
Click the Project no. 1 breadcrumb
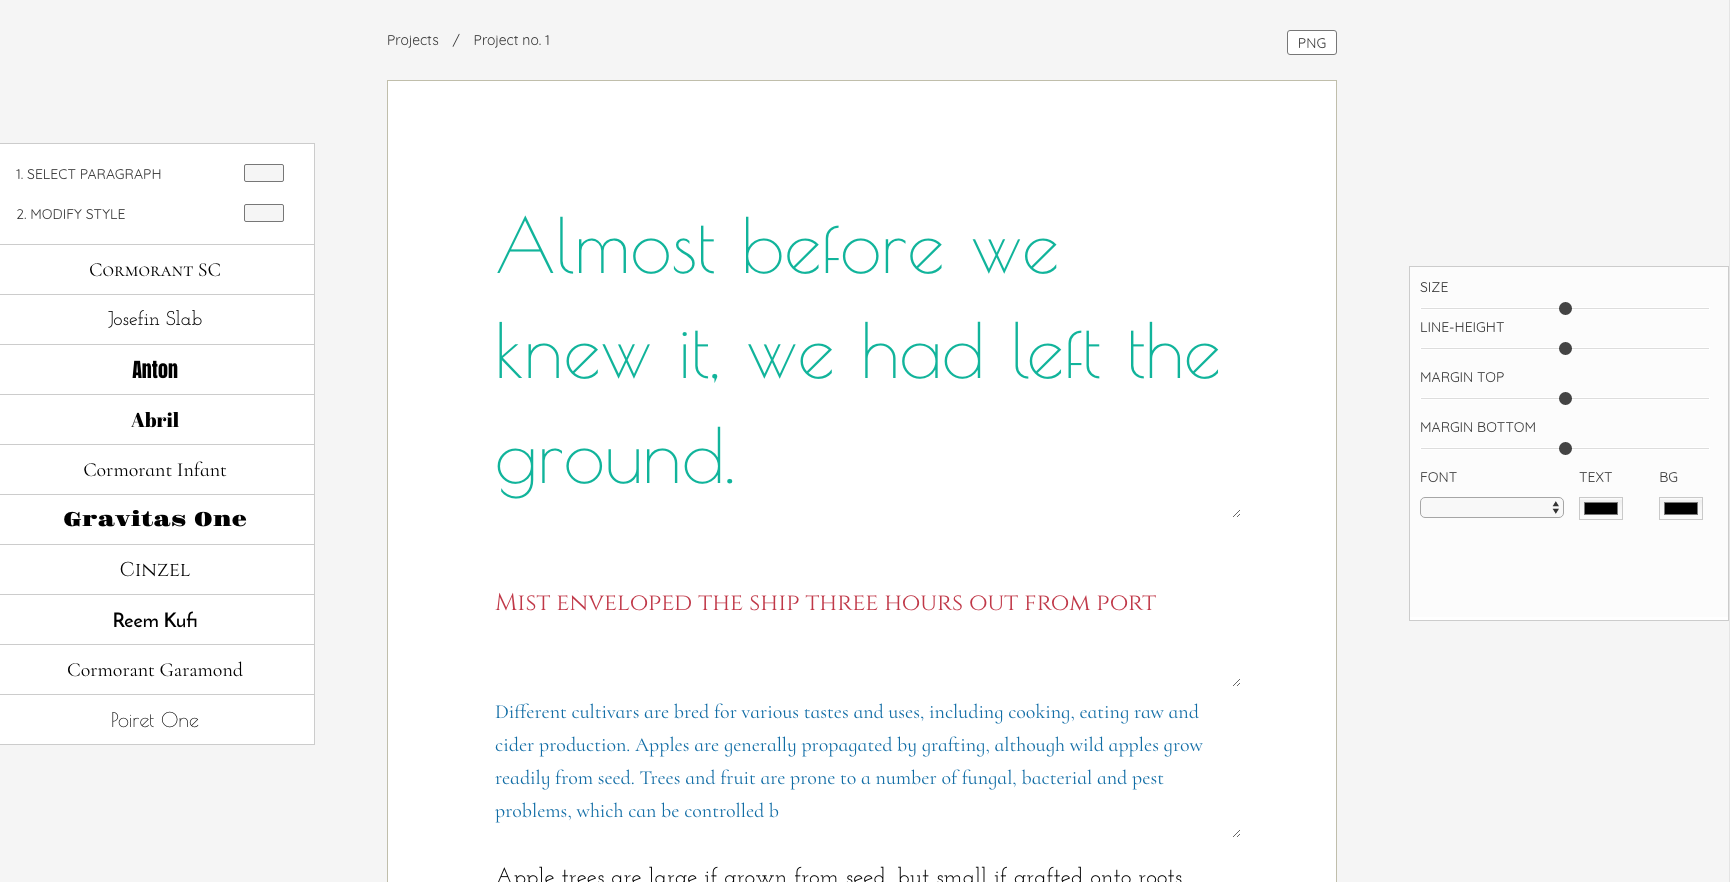(511, 40)
